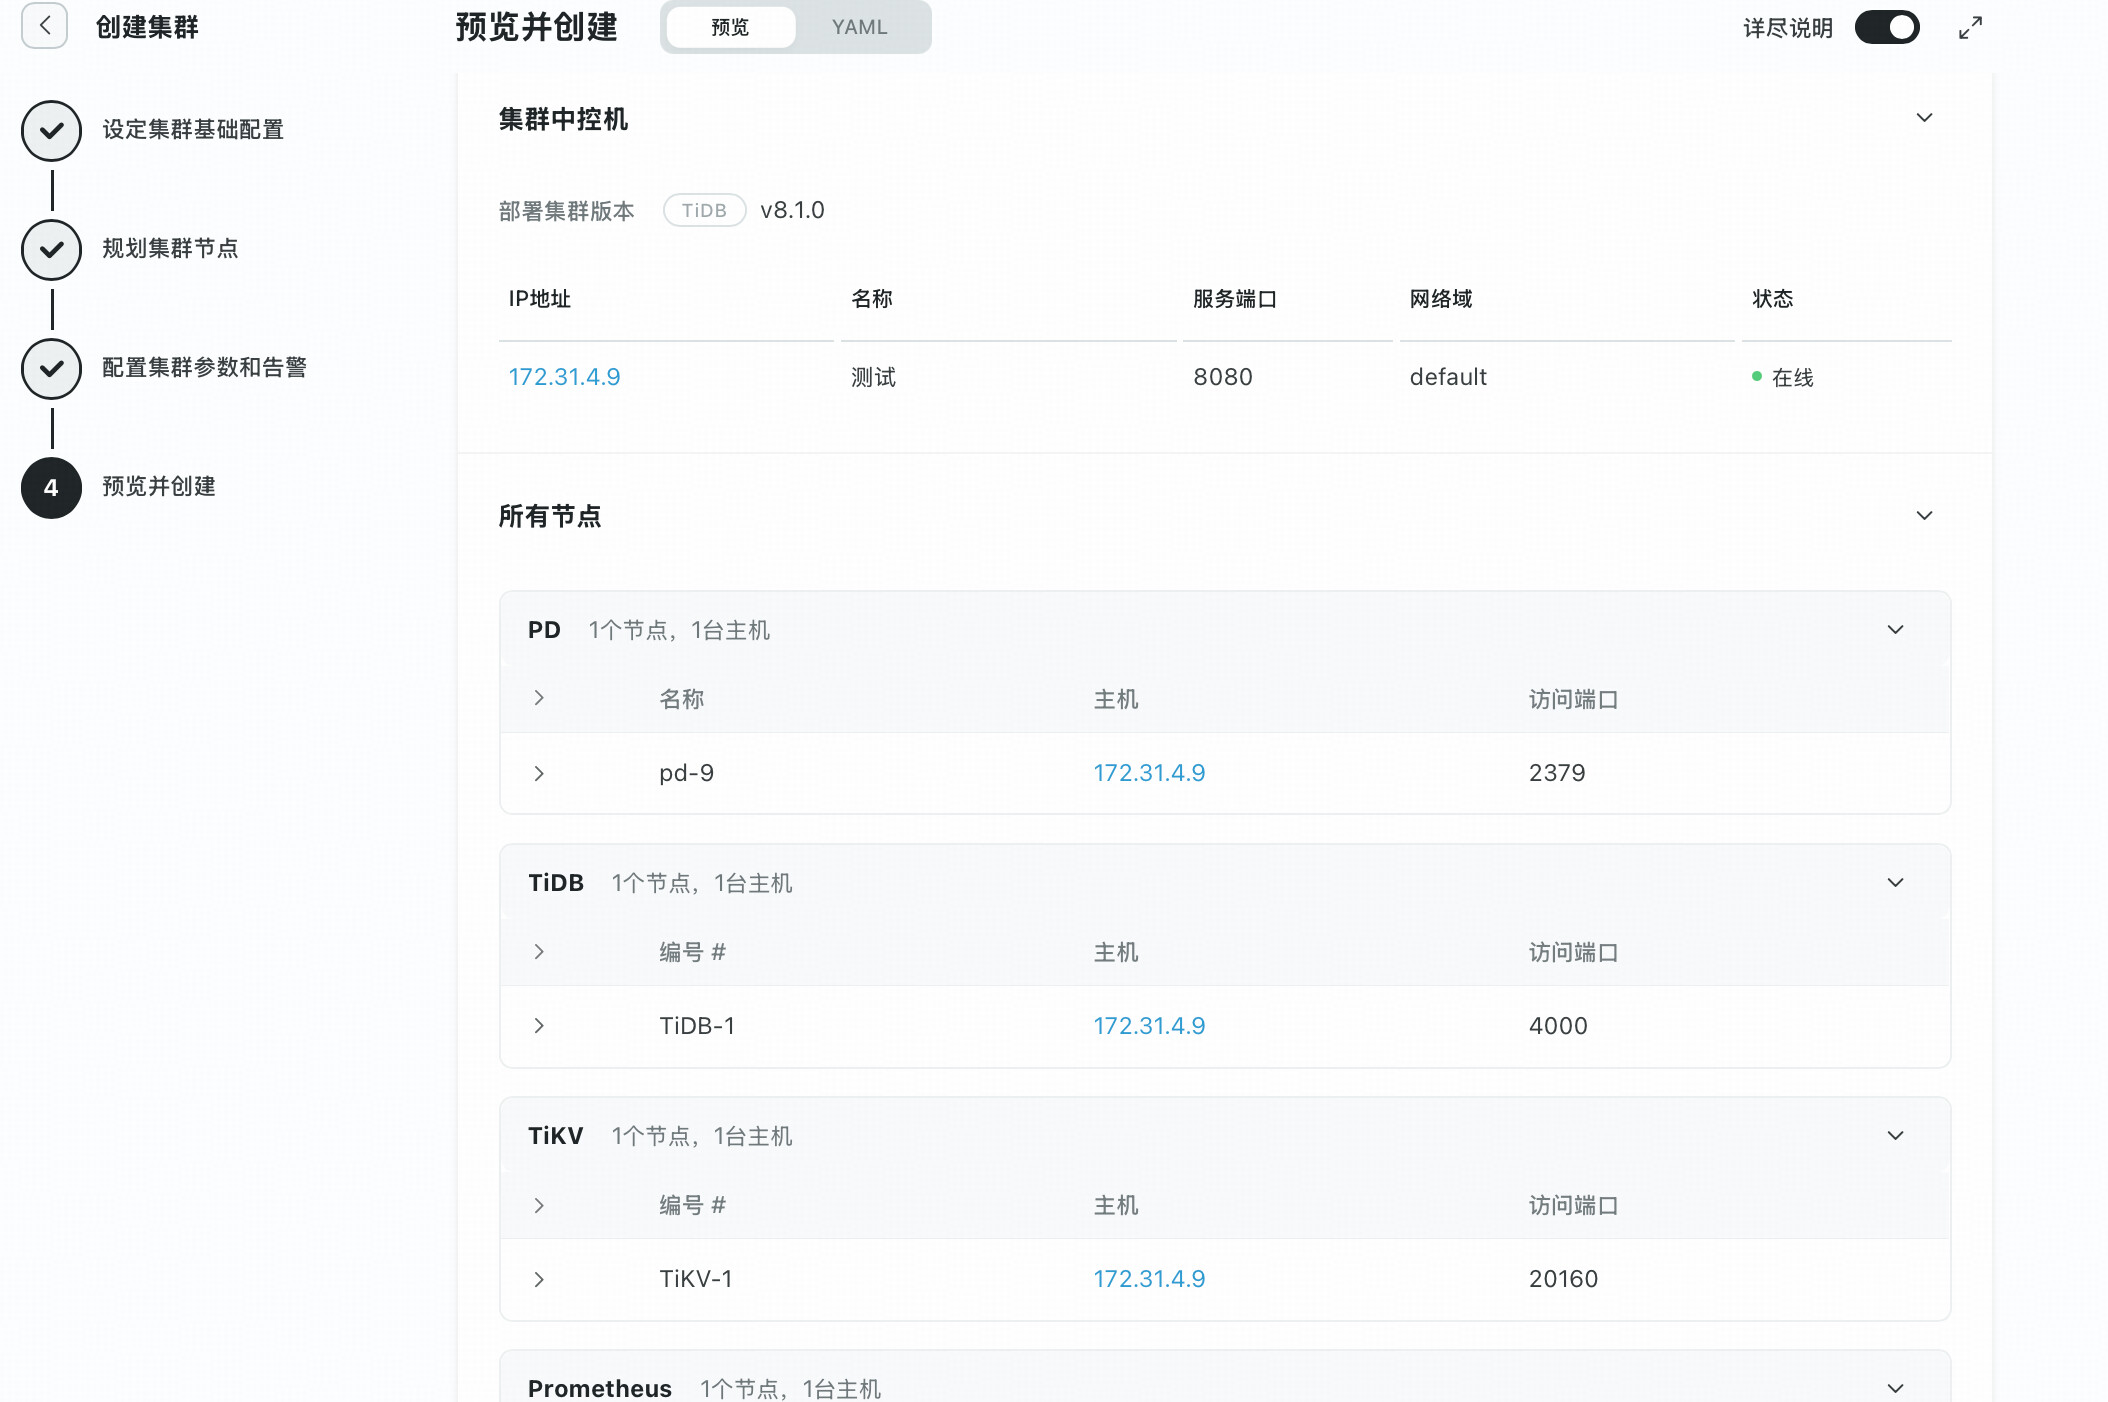Open control machine IP 172.31.4.9 link

[564, 377]
